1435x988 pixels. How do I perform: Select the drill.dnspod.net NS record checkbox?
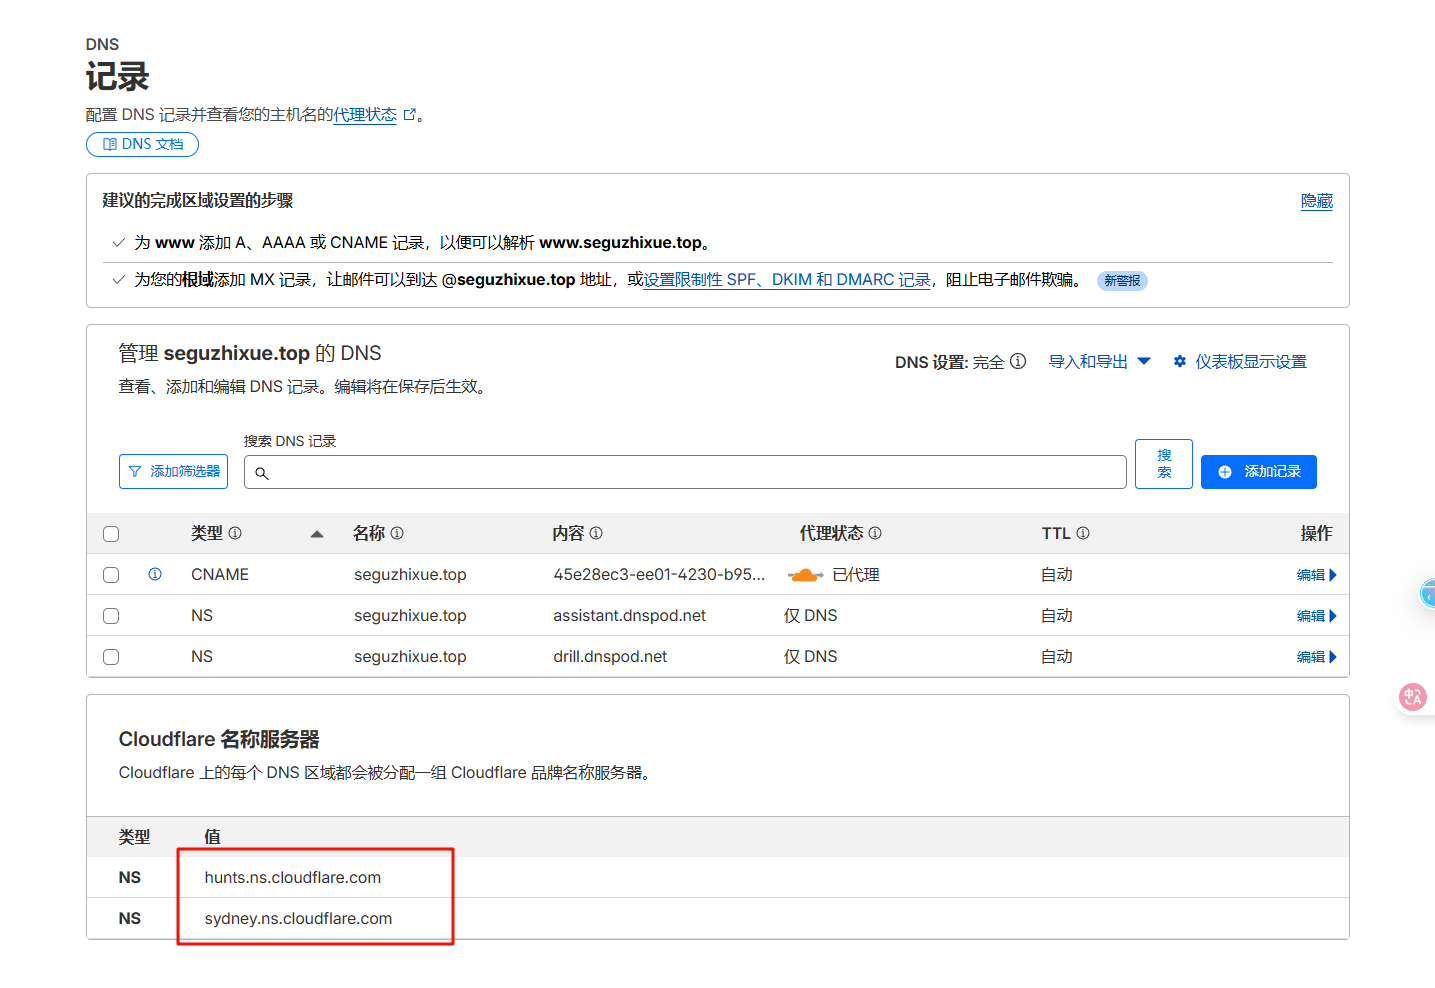click(111, 657)
